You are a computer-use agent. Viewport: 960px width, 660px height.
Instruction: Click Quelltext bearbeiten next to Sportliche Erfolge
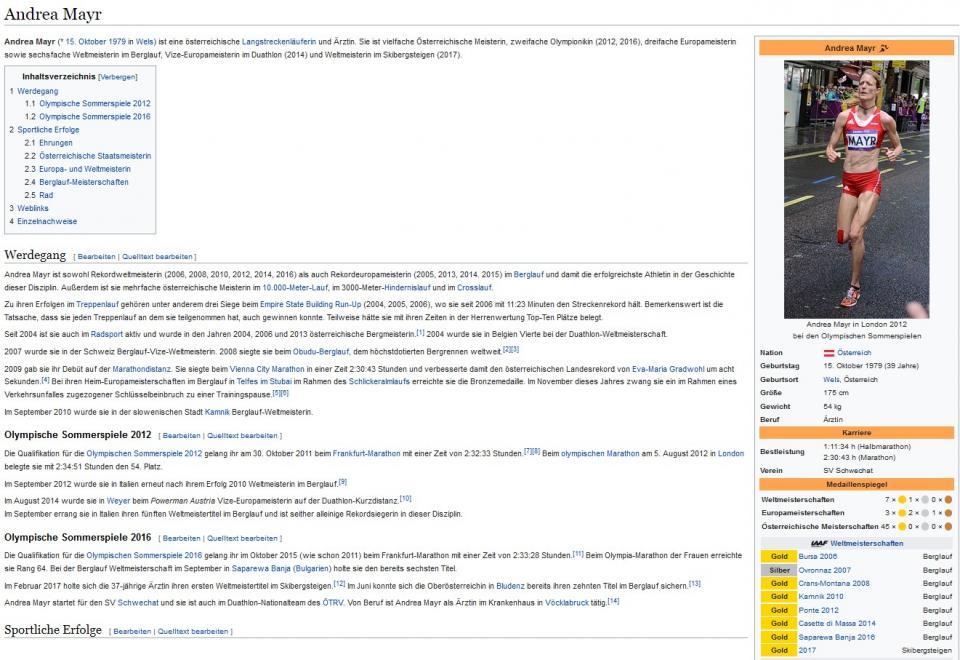[x=193, y=632]
